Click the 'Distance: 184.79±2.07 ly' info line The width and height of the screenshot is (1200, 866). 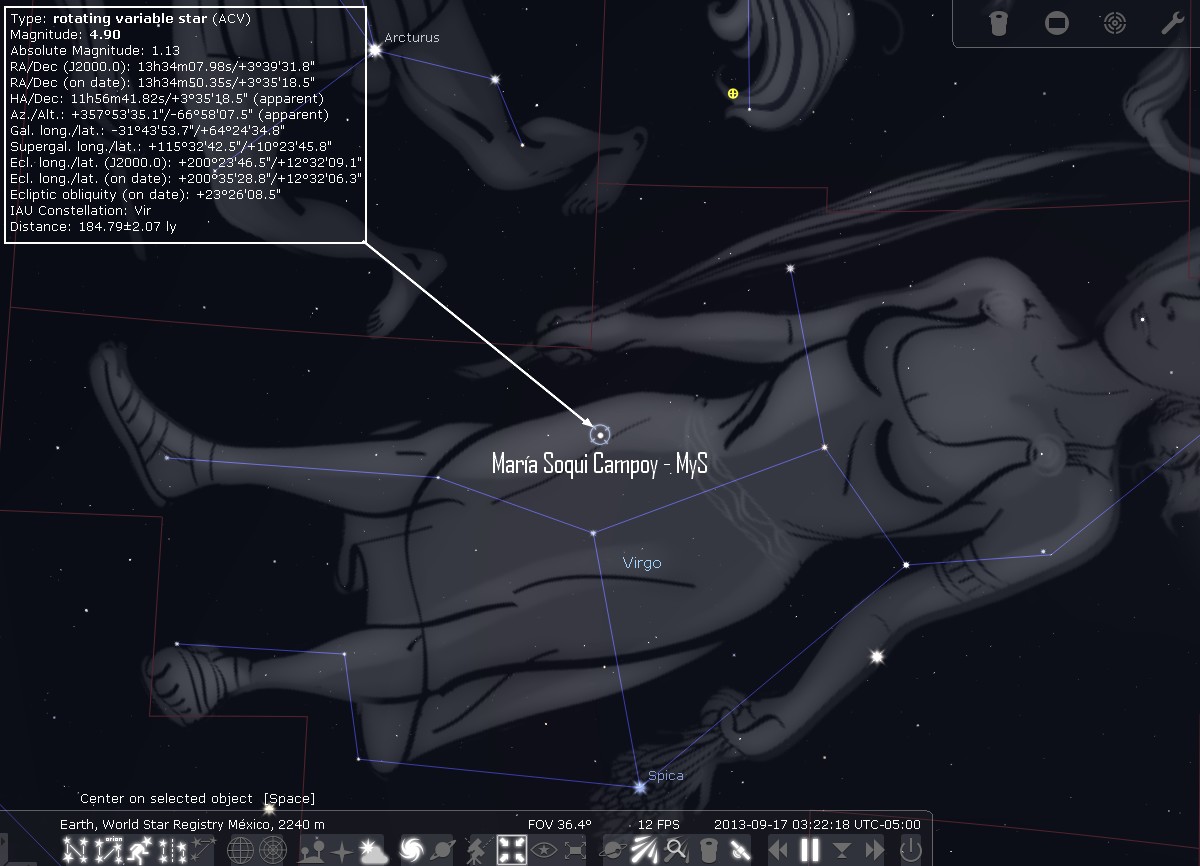[x=94, y=226]
